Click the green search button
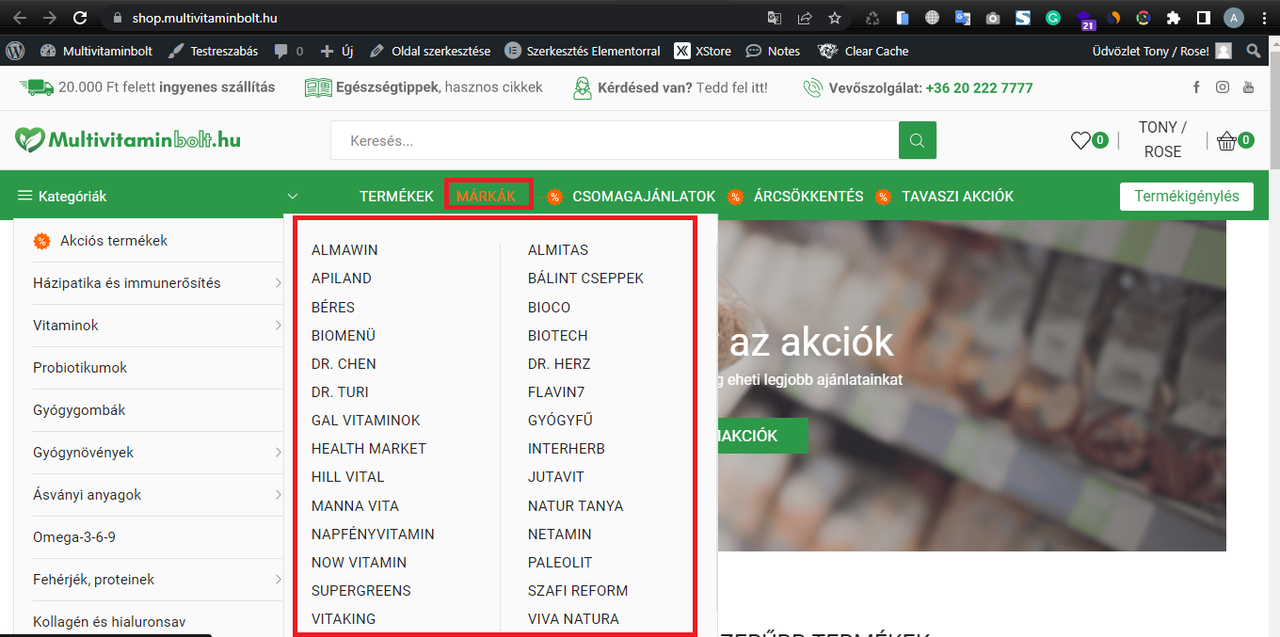 (917, 140)
